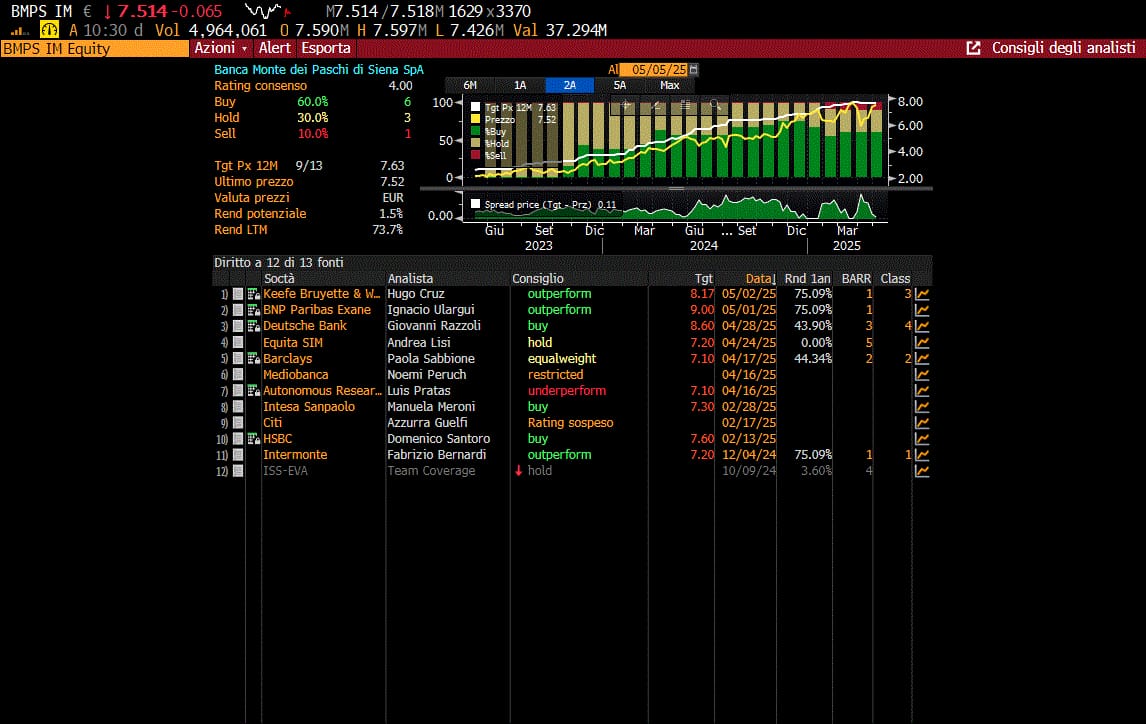Click the pop-out icon beside Consigli degli analisti
Image resolution: width=1146 pixels, height=724 pixels.
(x=973, y=48)
